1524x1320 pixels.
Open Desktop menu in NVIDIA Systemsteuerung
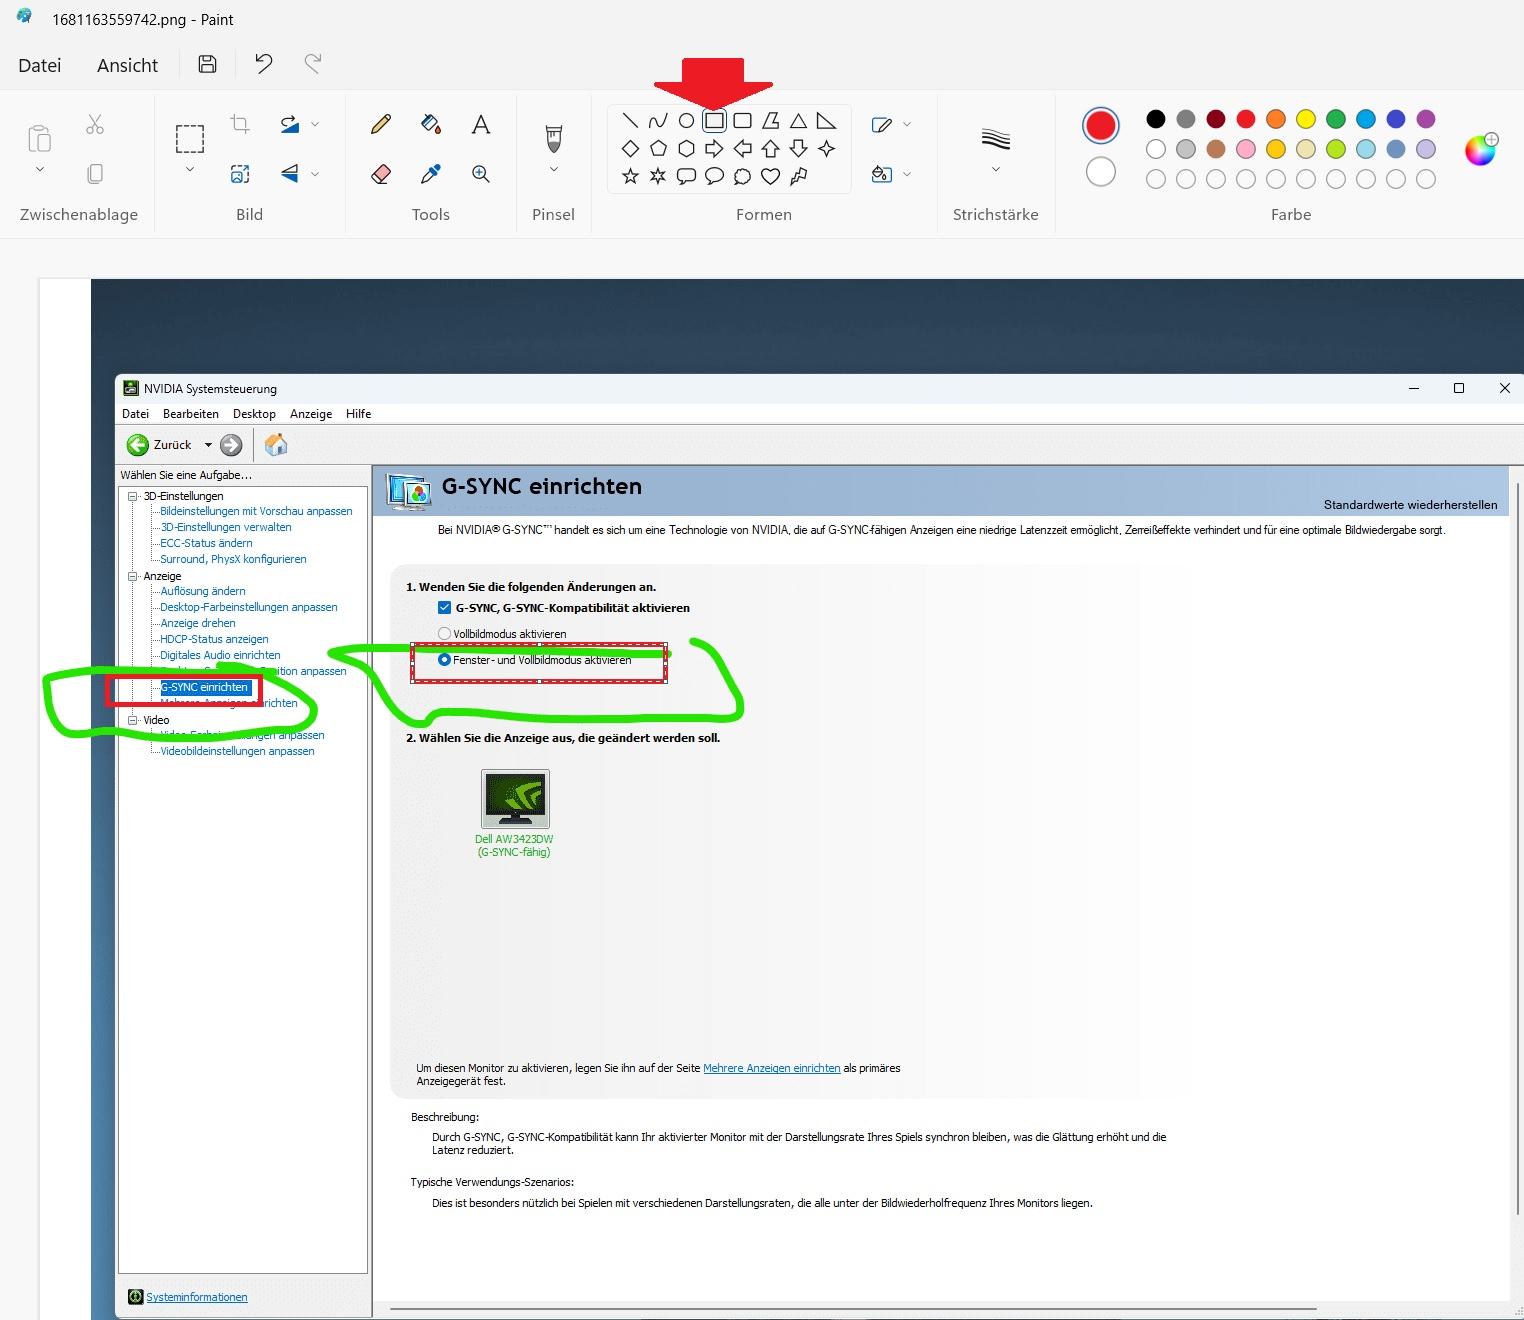(x=254, y=414)
